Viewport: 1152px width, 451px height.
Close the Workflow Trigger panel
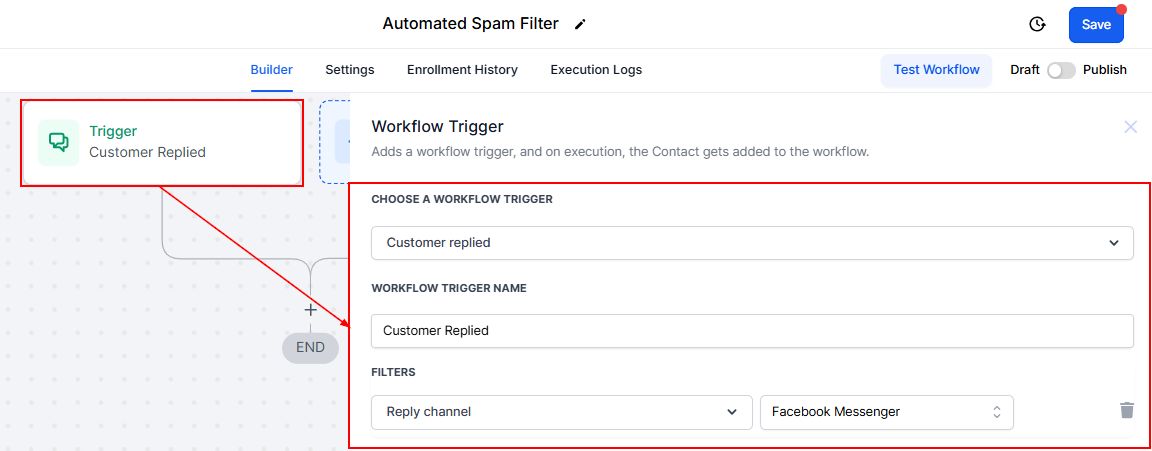(x=1131, y=127)
